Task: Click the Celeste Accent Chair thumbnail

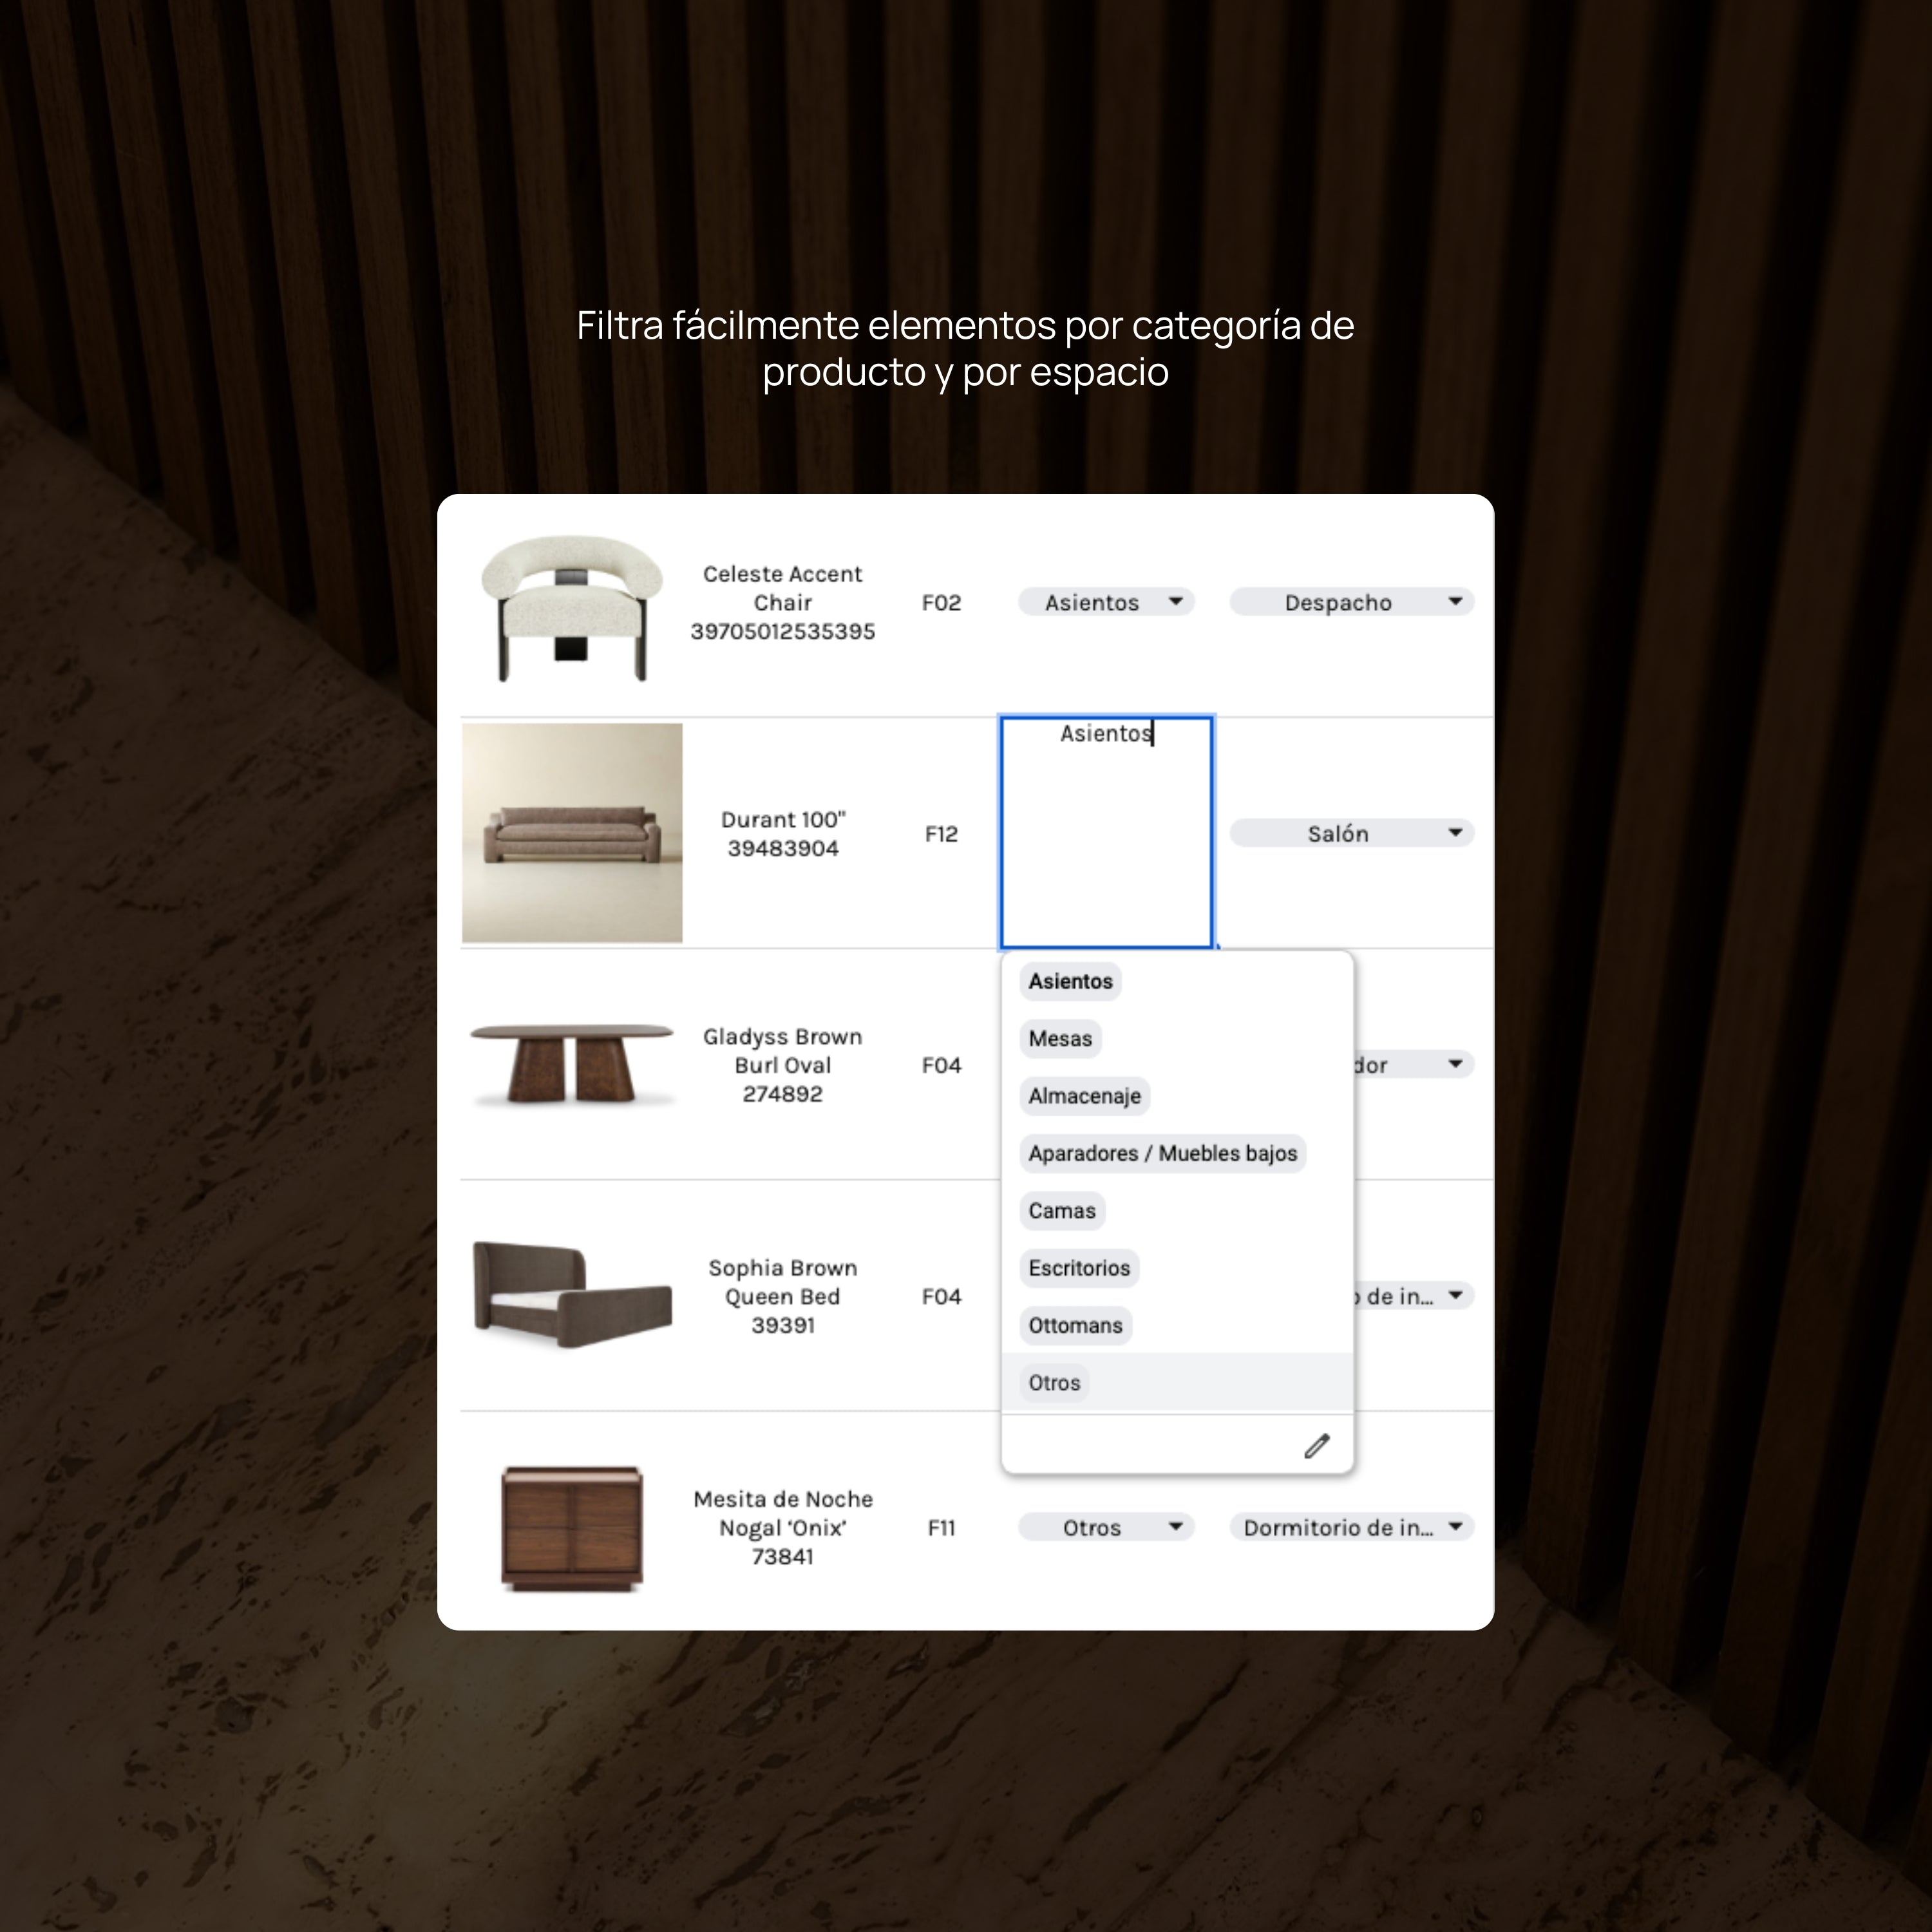Action: [572, 607]
